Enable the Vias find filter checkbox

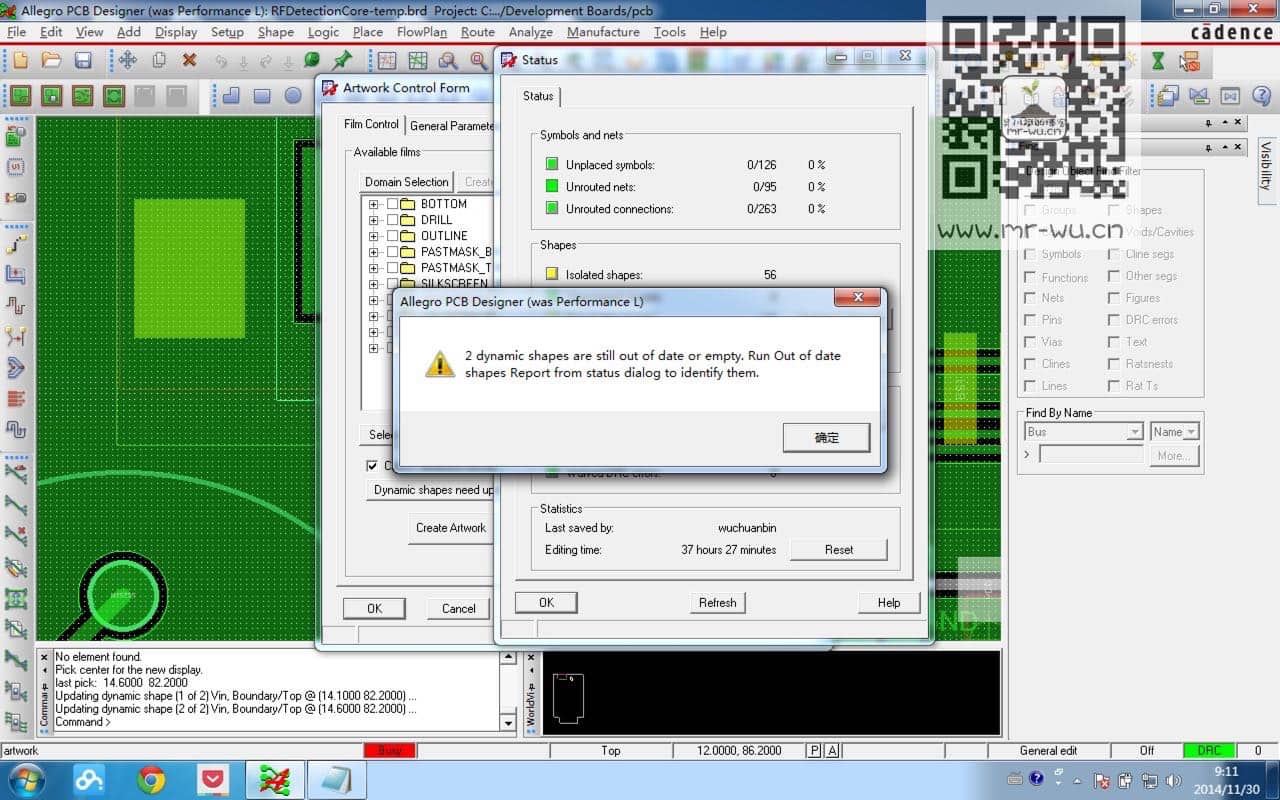[x=1030, y=342]
